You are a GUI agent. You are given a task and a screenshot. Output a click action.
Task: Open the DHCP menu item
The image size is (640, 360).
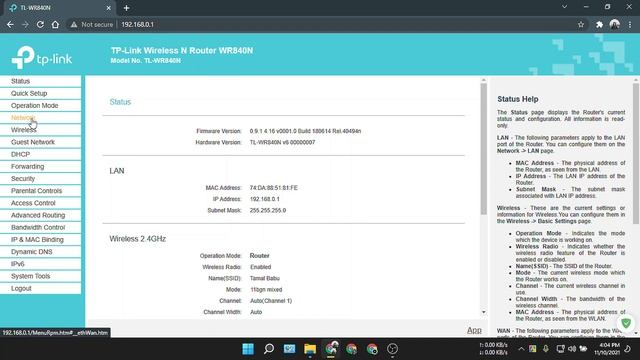41,154
